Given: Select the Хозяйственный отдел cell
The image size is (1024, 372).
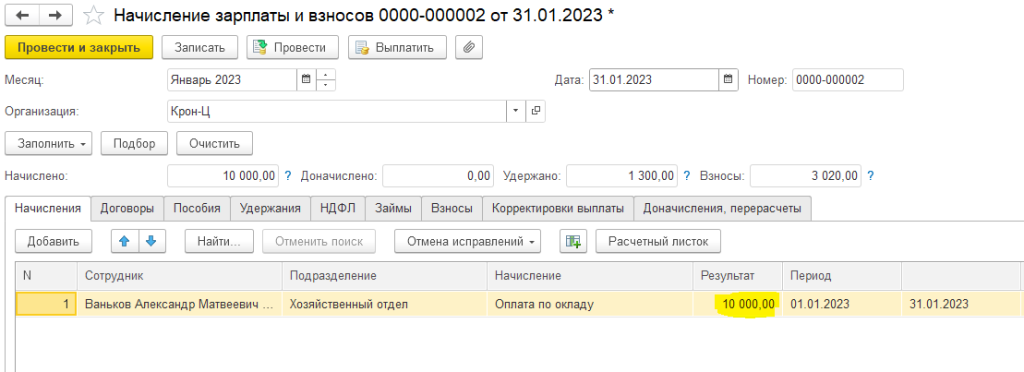Looking at the screenshot, I should click(385, 304).
